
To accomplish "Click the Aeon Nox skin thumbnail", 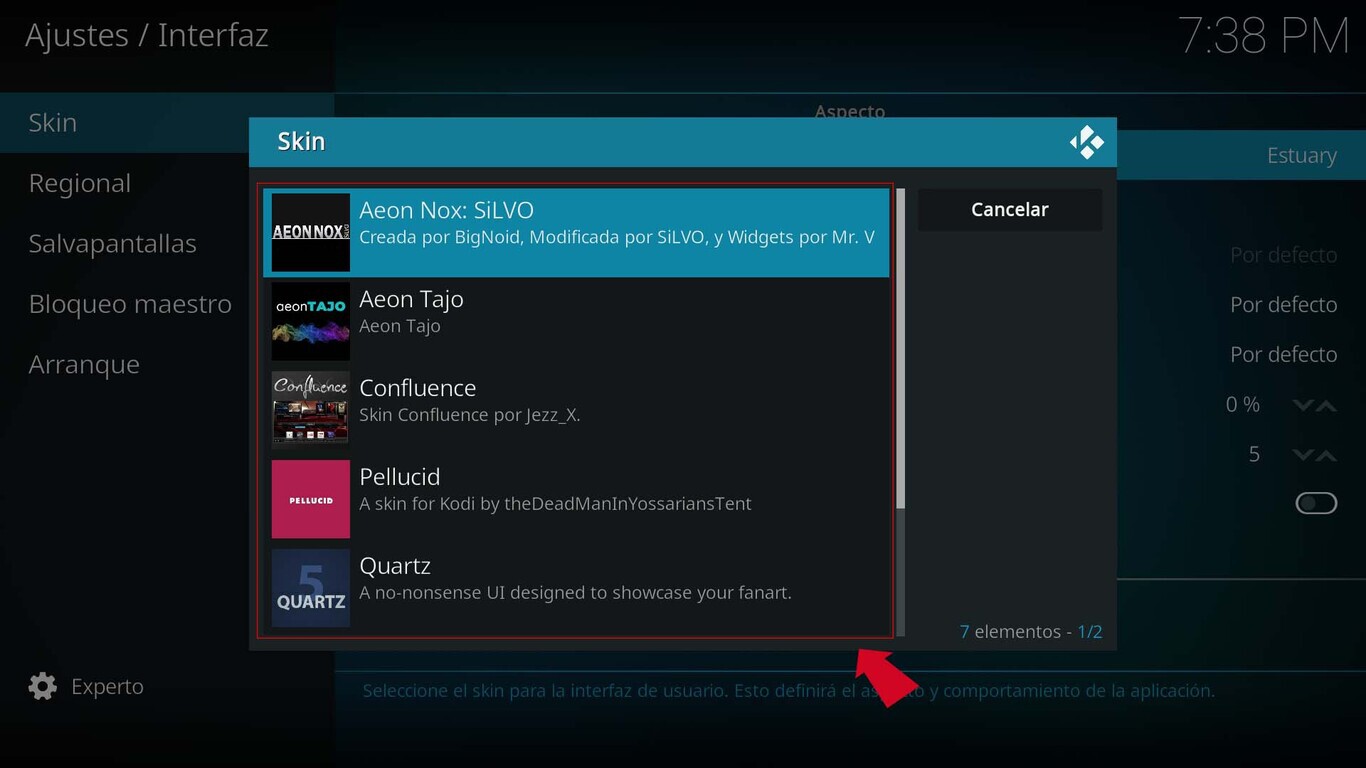I will click(310, 232).
